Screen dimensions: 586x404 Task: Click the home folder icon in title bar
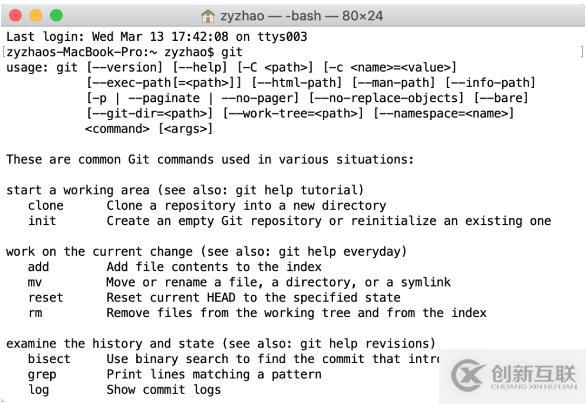208,16
